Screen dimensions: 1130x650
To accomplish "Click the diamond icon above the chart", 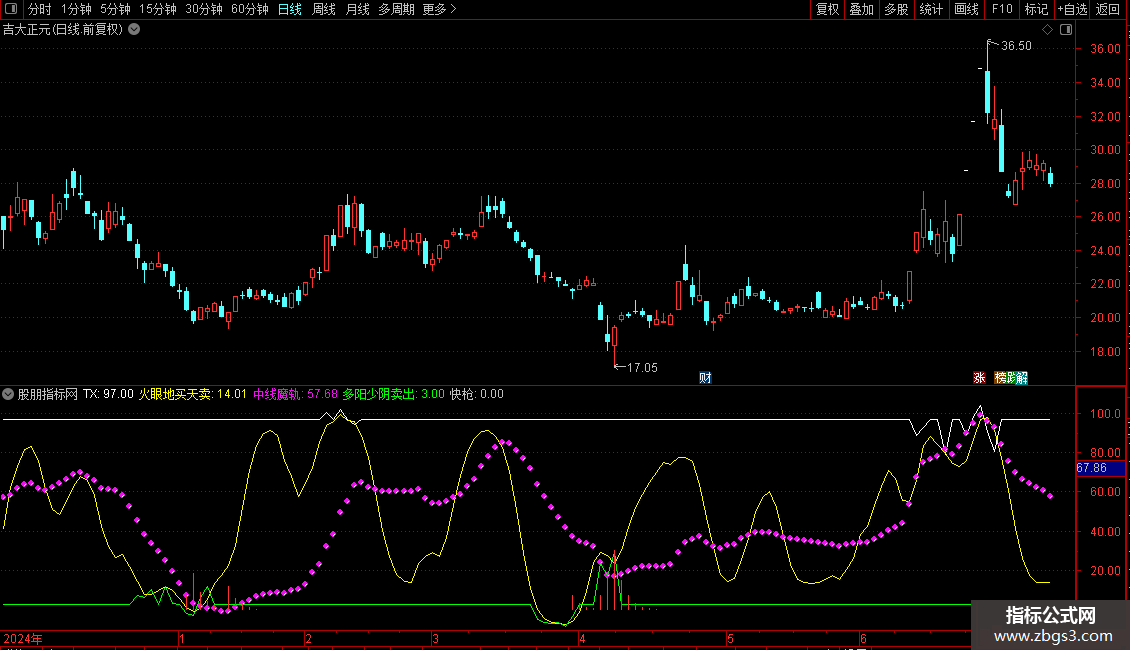I will (1048, 30).
